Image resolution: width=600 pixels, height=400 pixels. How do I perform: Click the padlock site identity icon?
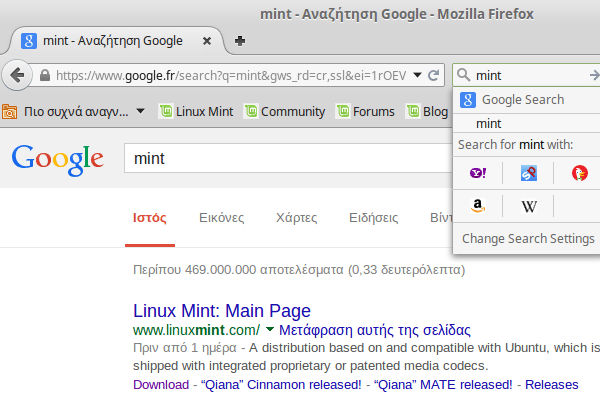(45, 75)
